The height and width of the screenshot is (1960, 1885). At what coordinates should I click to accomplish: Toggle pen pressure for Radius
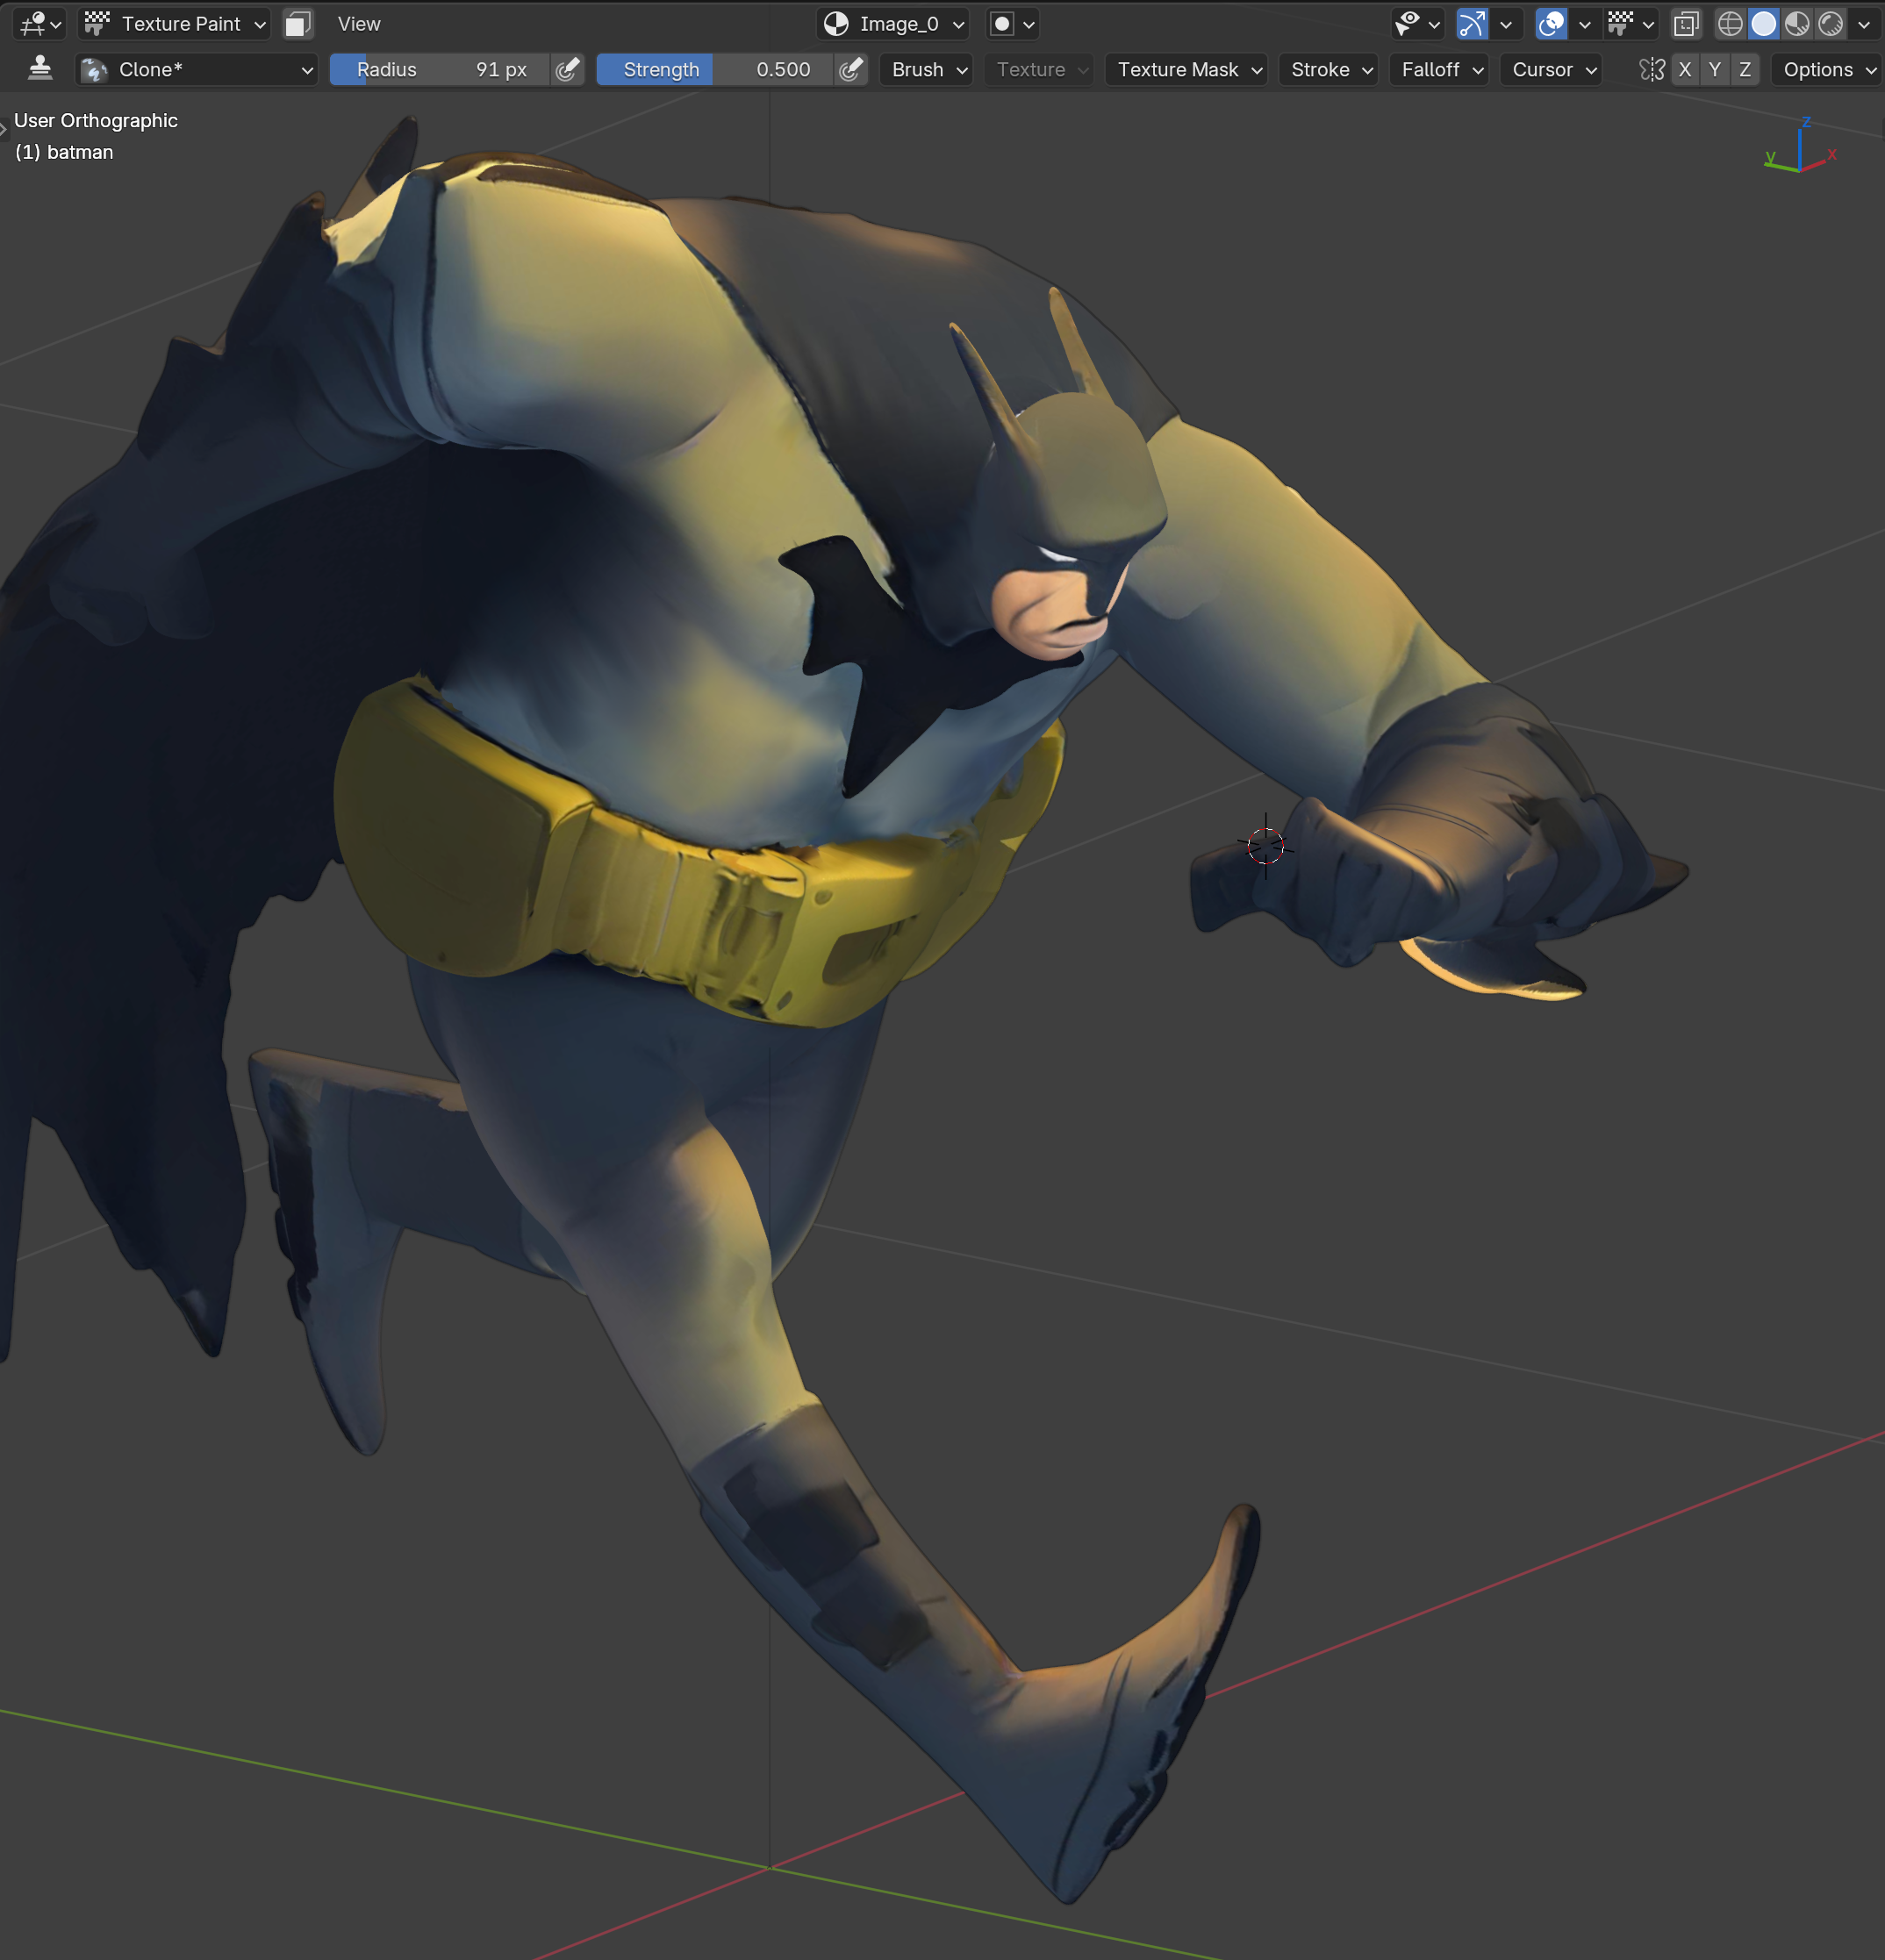(567, 69)
